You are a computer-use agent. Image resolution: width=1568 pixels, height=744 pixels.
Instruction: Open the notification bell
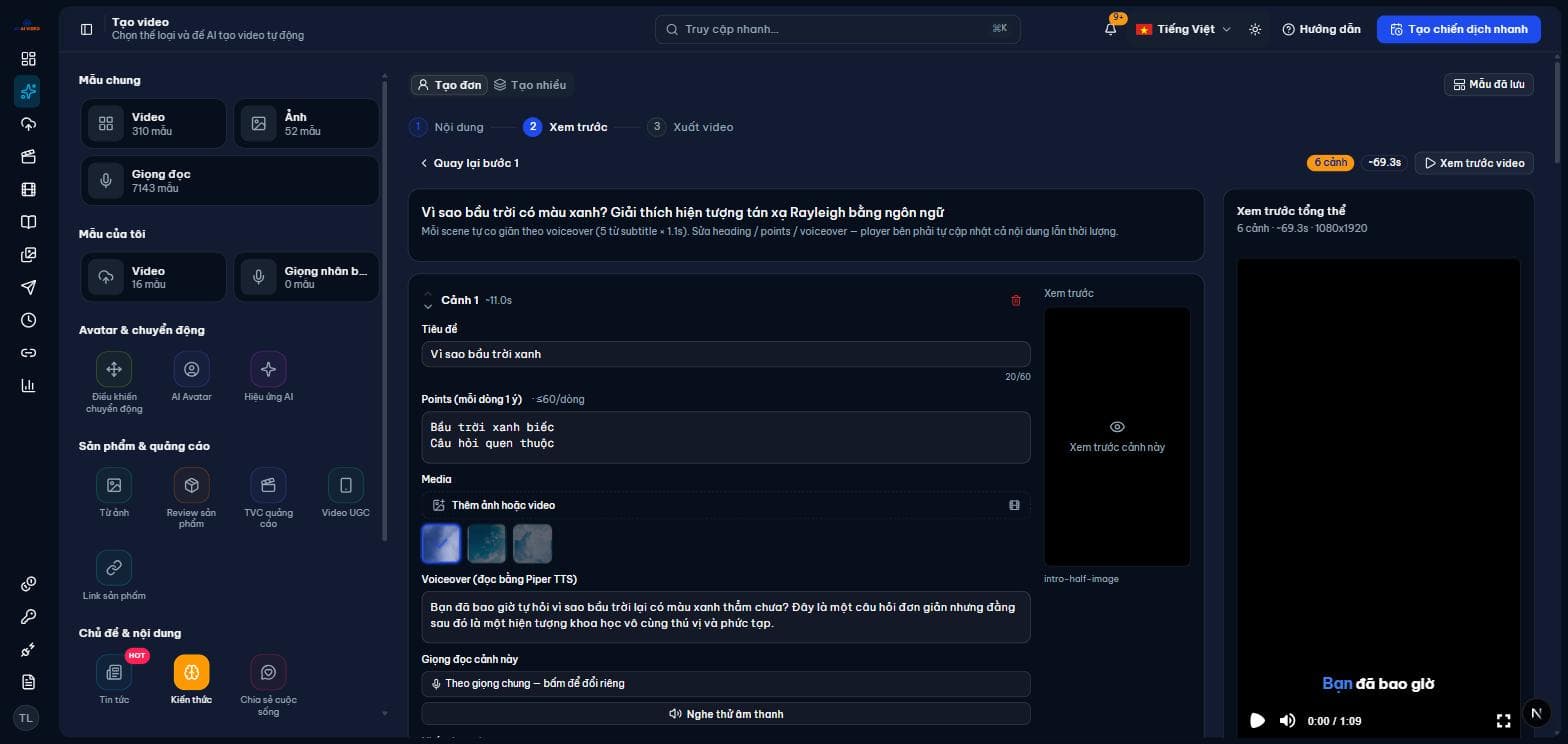point(1111,29)
